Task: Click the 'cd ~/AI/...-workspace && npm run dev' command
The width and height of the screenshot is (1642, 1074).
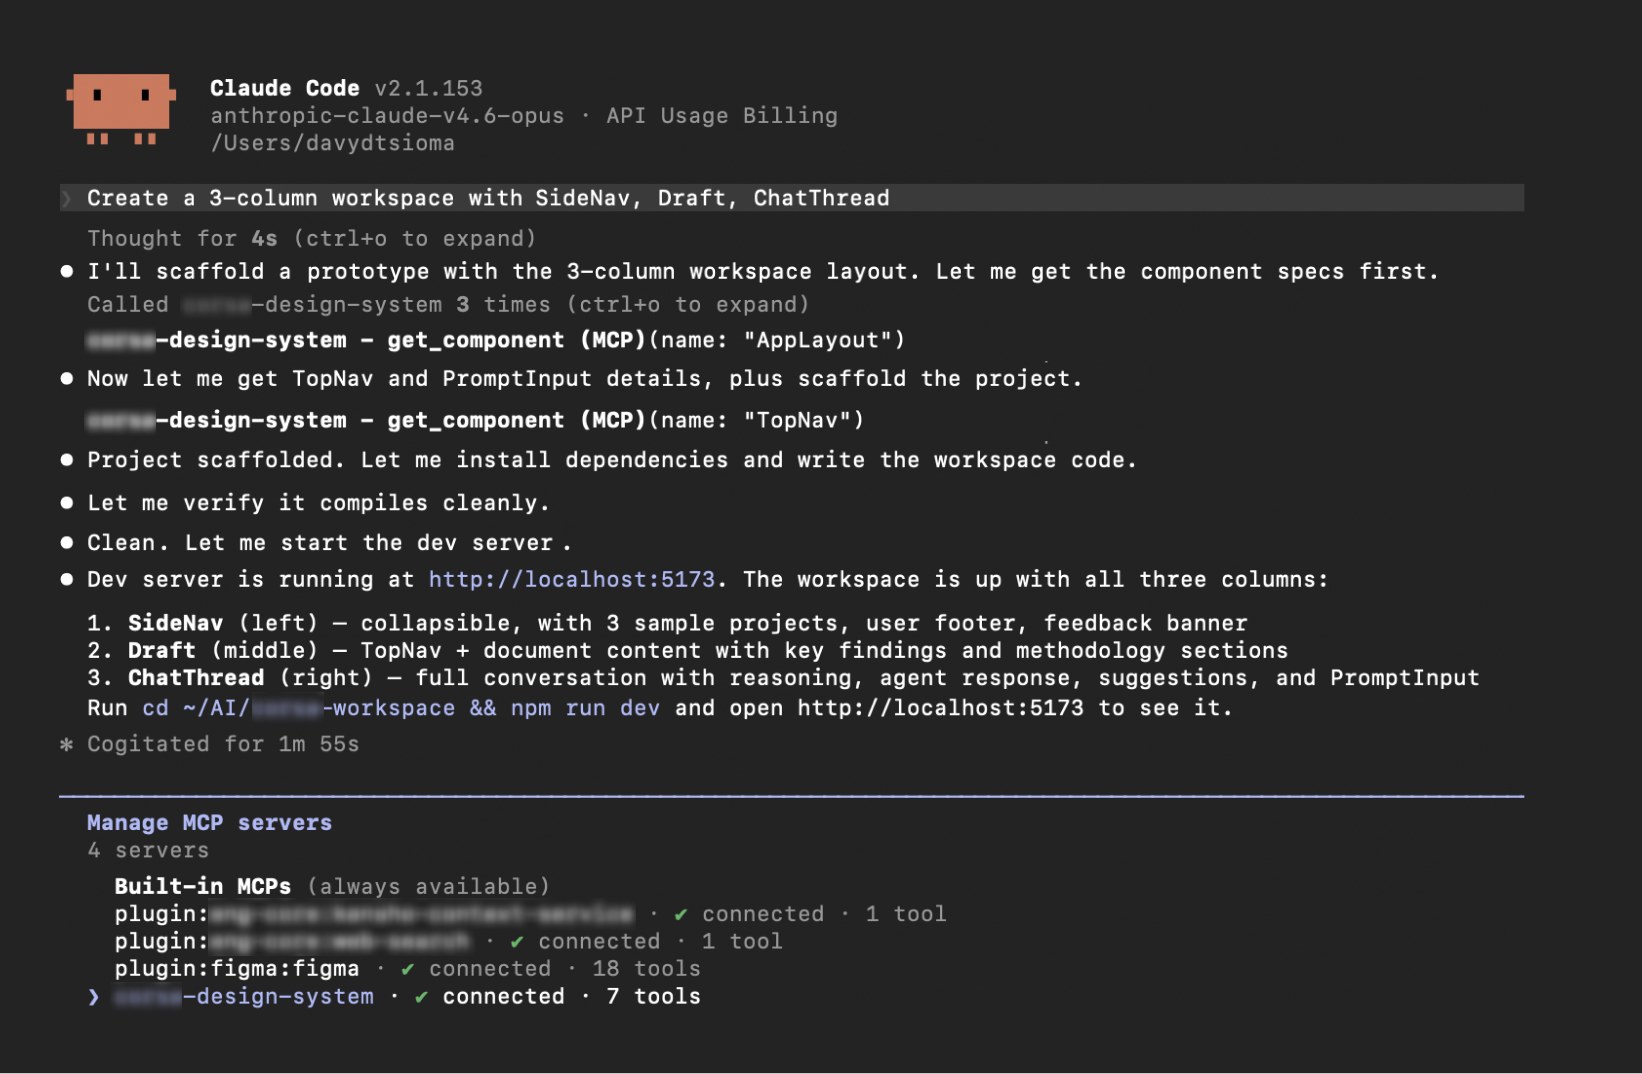Action: point(401,708)
